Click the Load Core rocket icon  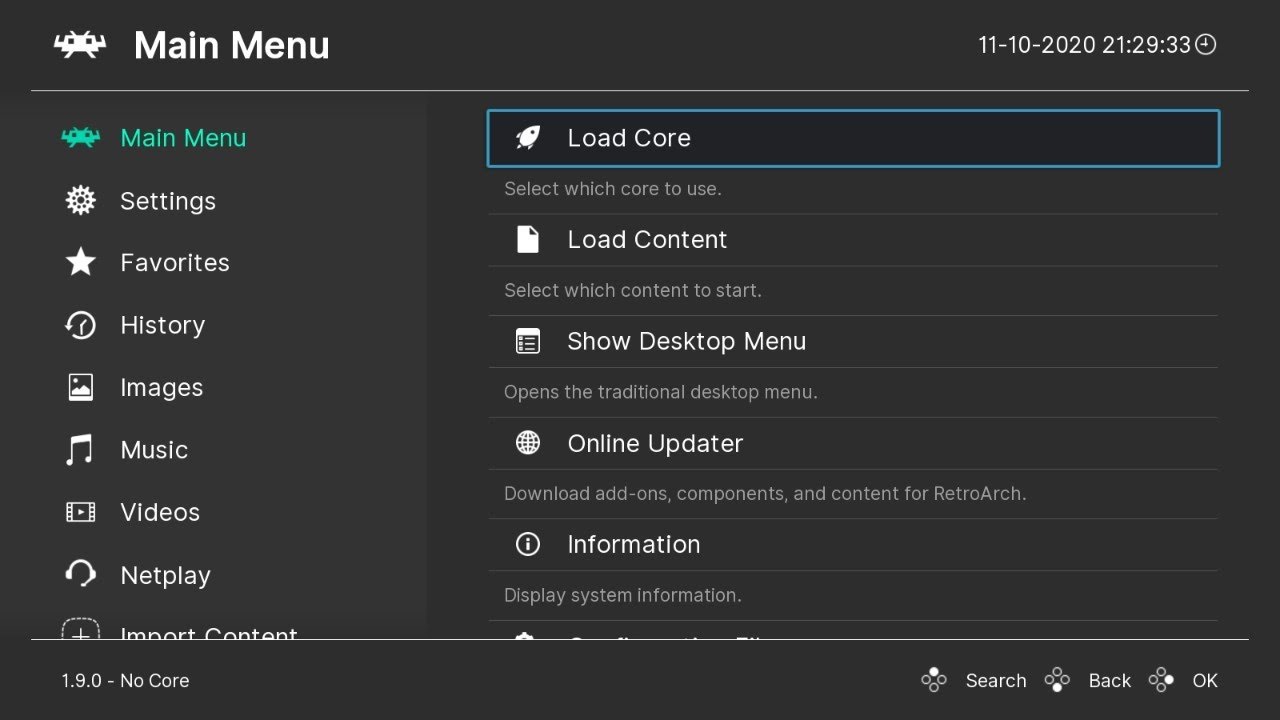528,138
